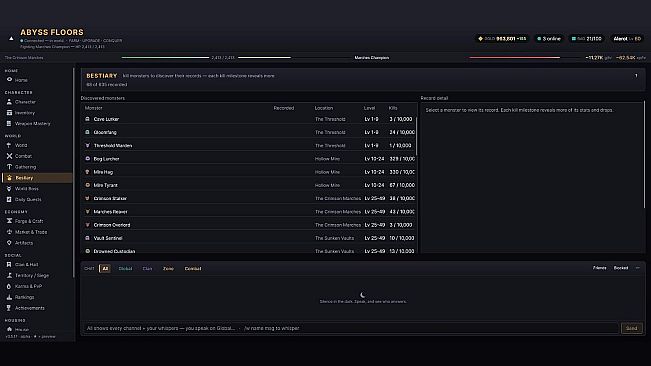
Task: Click the 3 online players indicator
Action: tap(549, 39)
